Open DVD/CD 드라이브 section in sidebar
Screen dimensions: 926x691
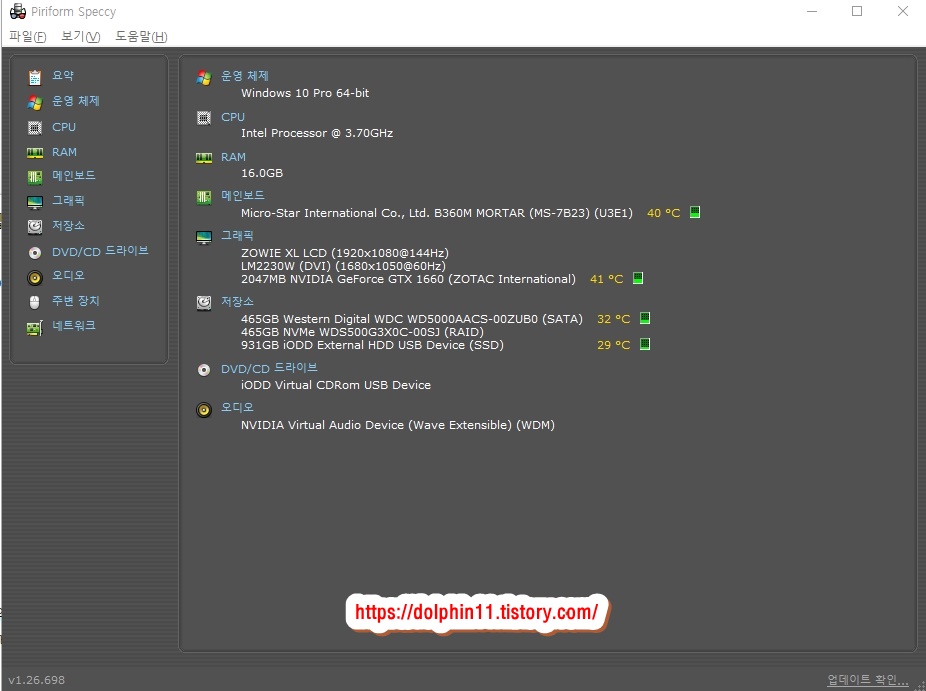point(100,251)
